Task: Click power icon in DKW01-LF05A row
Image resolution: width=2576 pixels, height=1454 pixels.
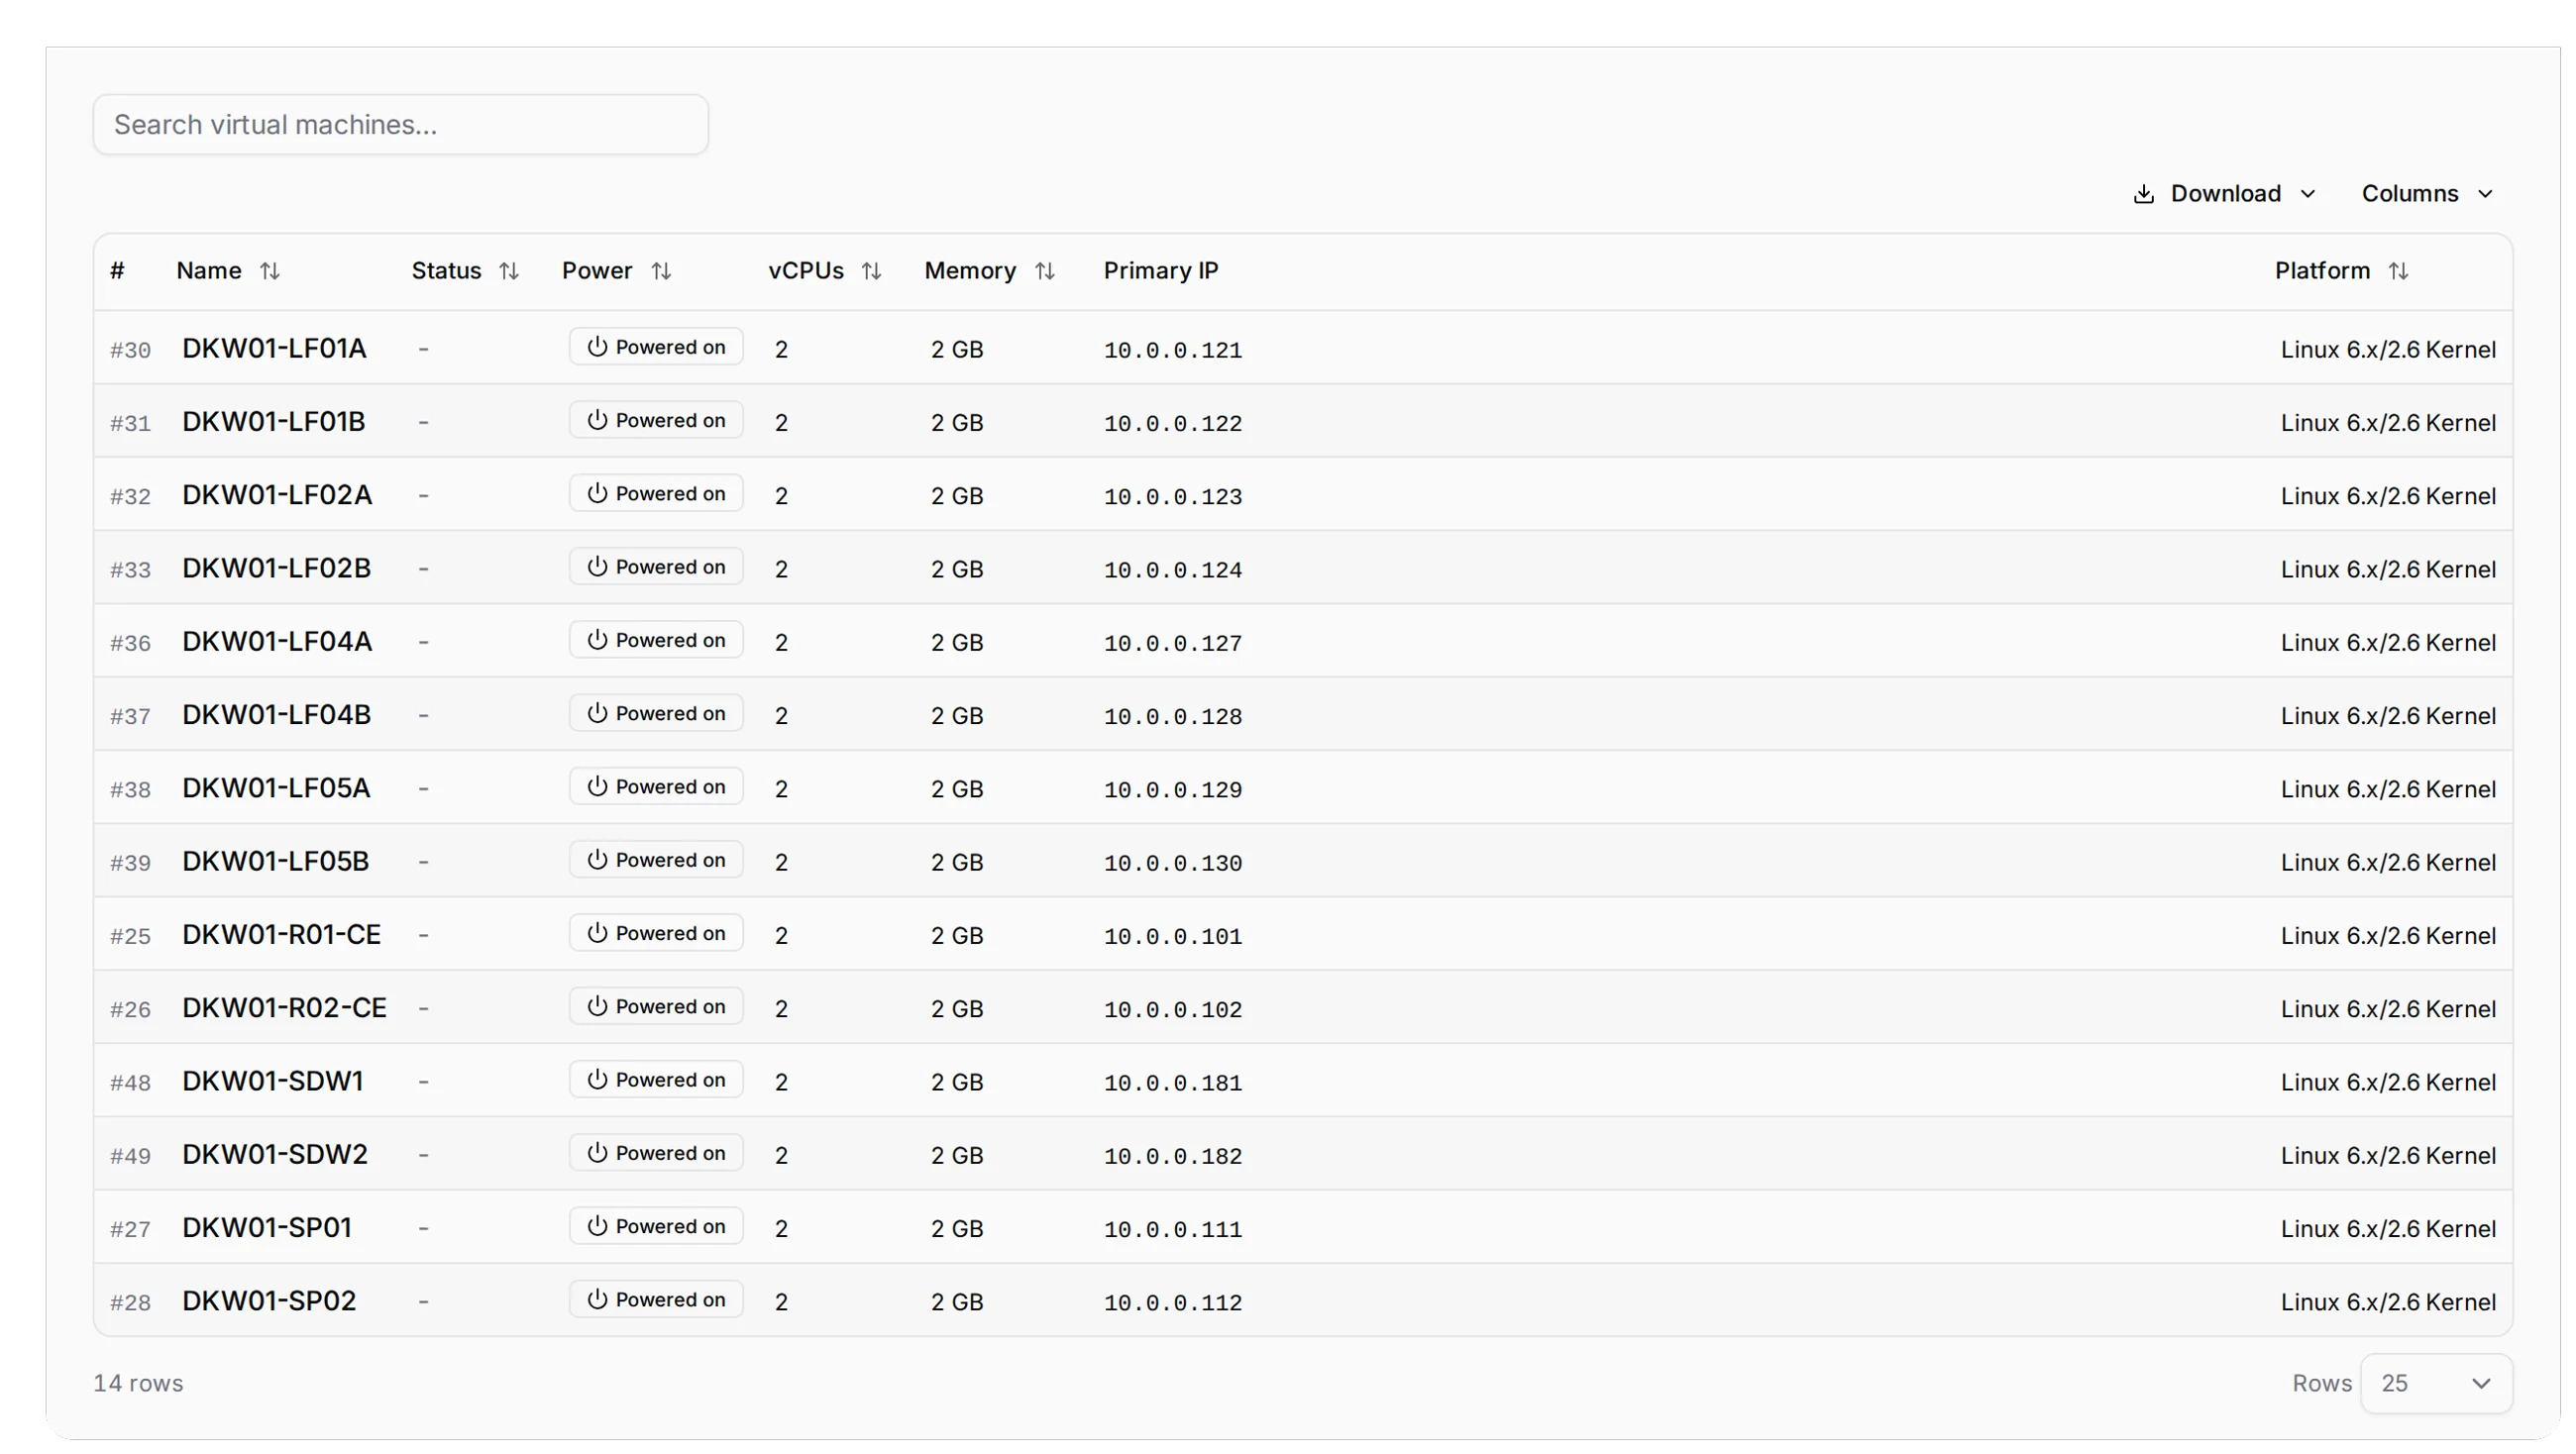Action: [597, 786]
